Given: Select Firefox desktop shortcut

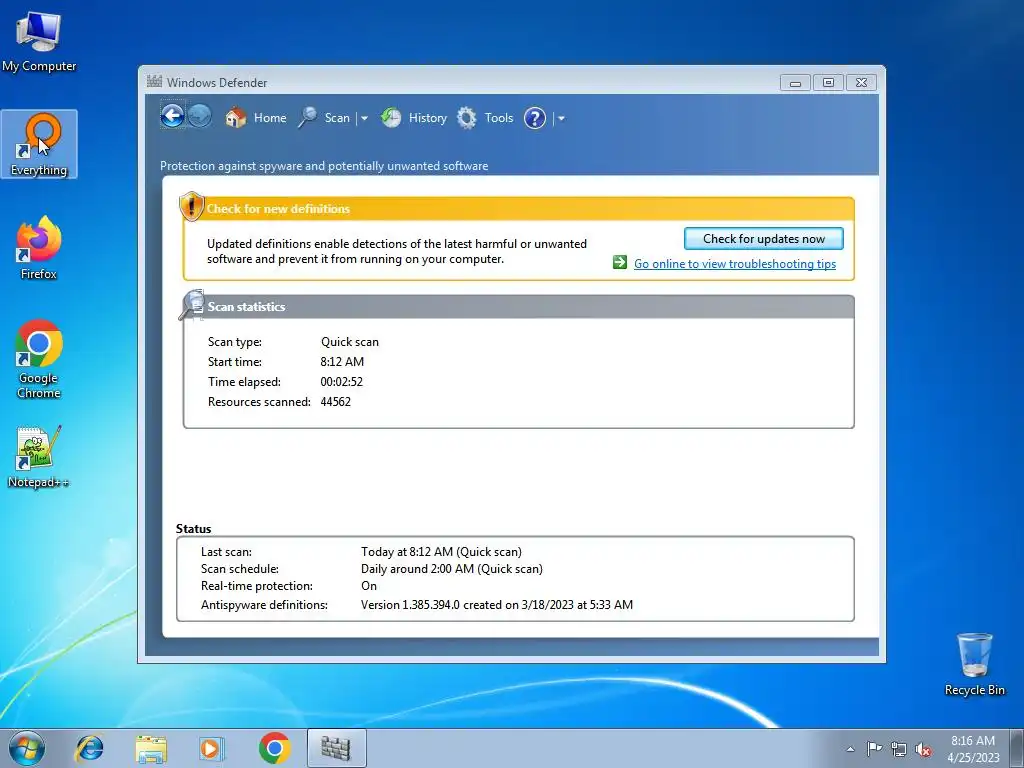Looking at the screenshot, I should [39, 248].
